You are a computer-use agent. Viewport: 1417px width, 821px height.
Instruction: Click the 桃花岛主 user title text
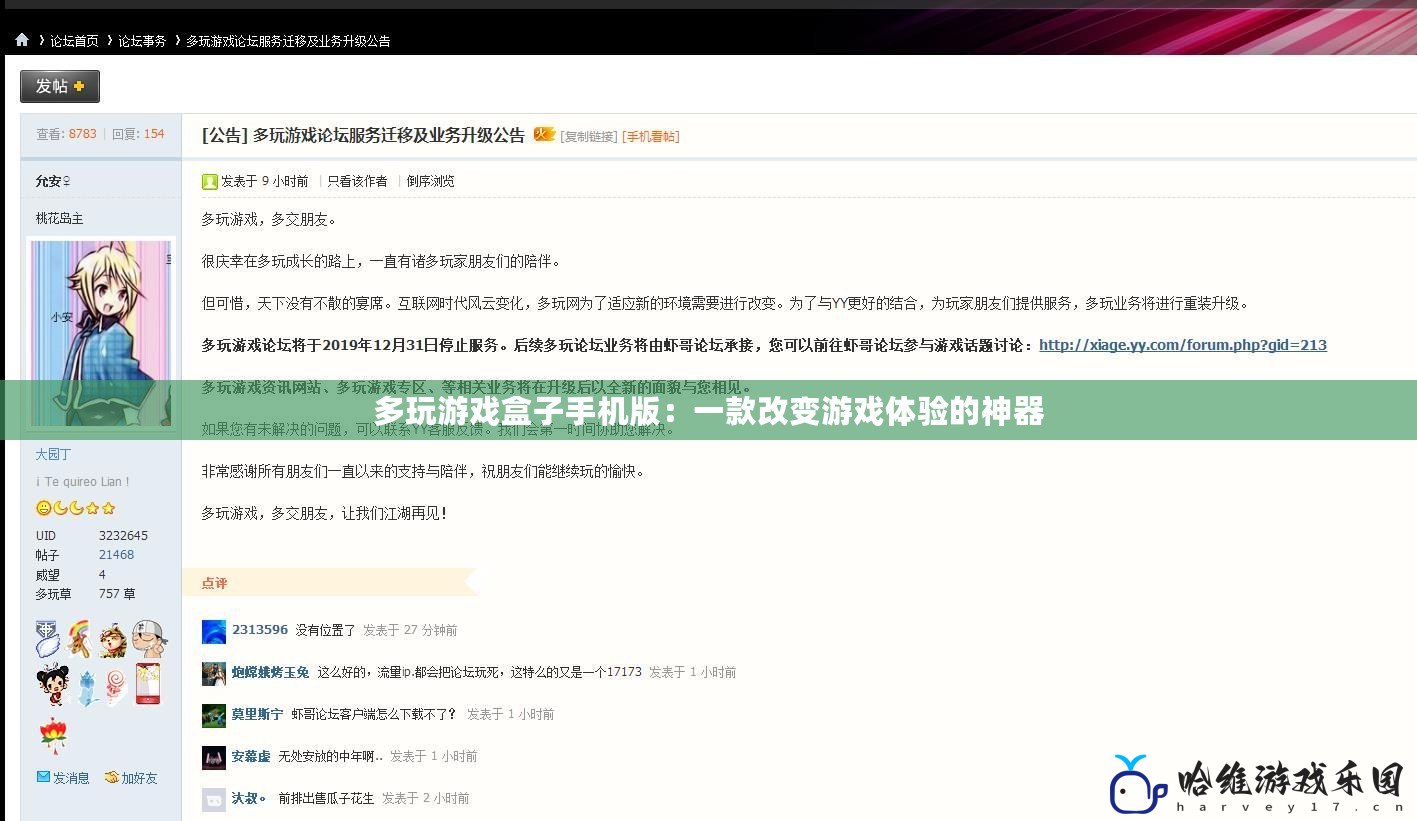click(60, 218)
